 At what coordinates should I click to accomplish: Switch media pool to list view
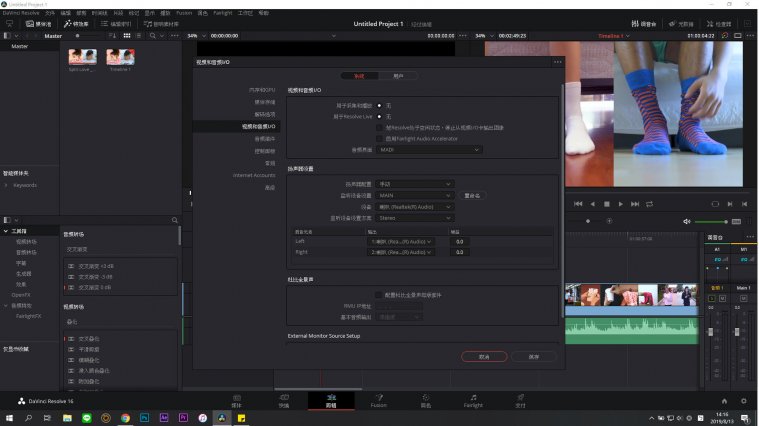(x=139, y=36)
